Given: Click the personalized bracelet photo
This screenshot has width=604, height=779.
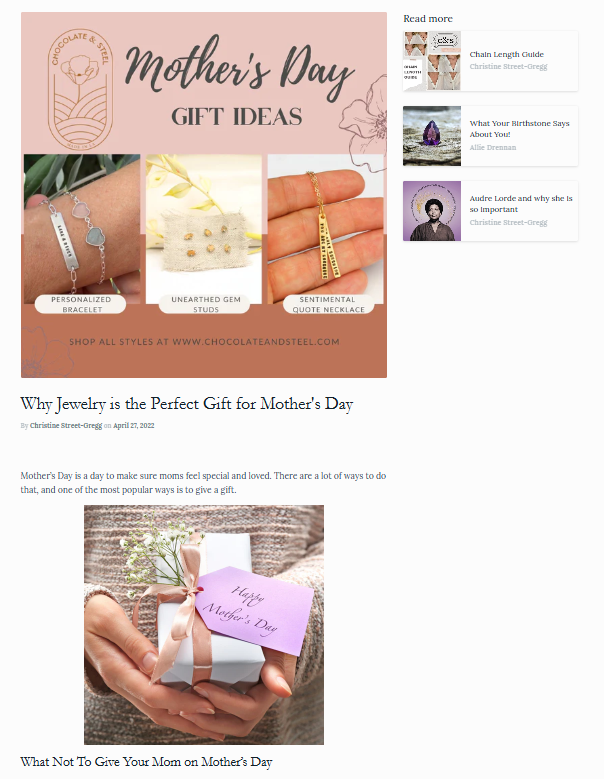Looking at the screenshot, I should click(x=82, y=229).
